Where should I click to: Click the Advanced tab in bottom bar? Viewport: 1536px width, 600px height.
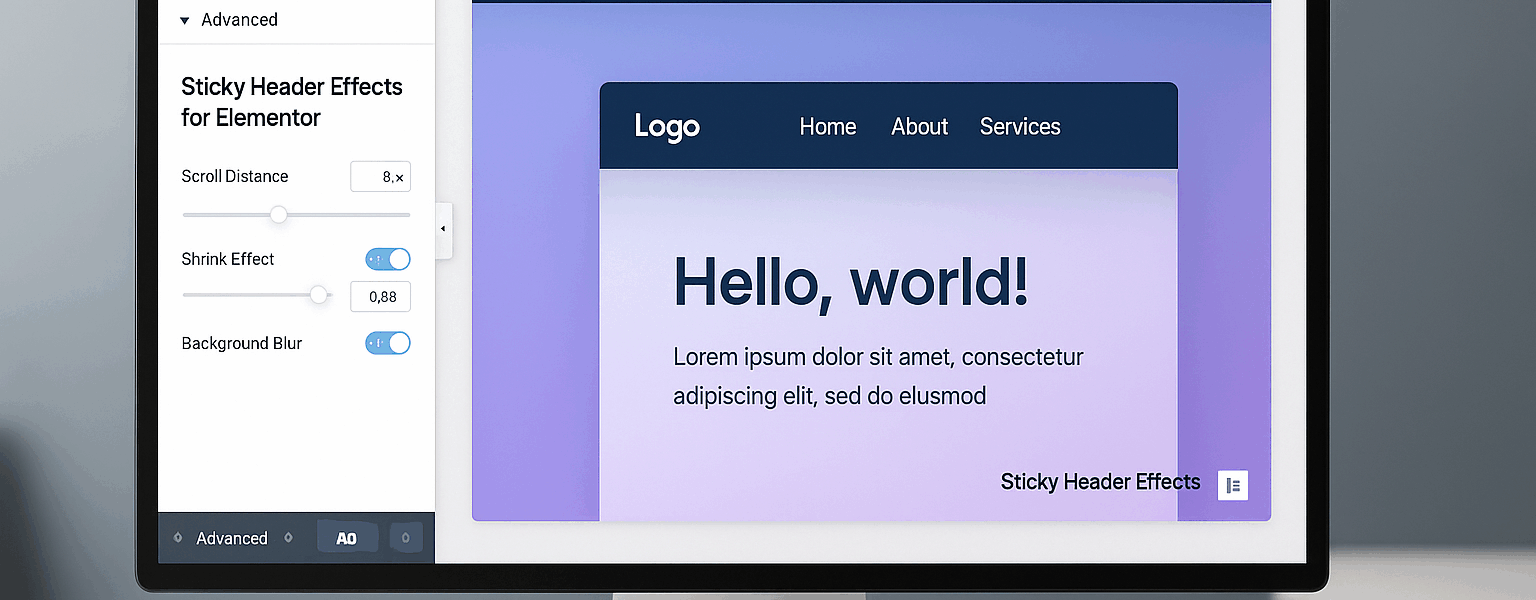[232, 538]
